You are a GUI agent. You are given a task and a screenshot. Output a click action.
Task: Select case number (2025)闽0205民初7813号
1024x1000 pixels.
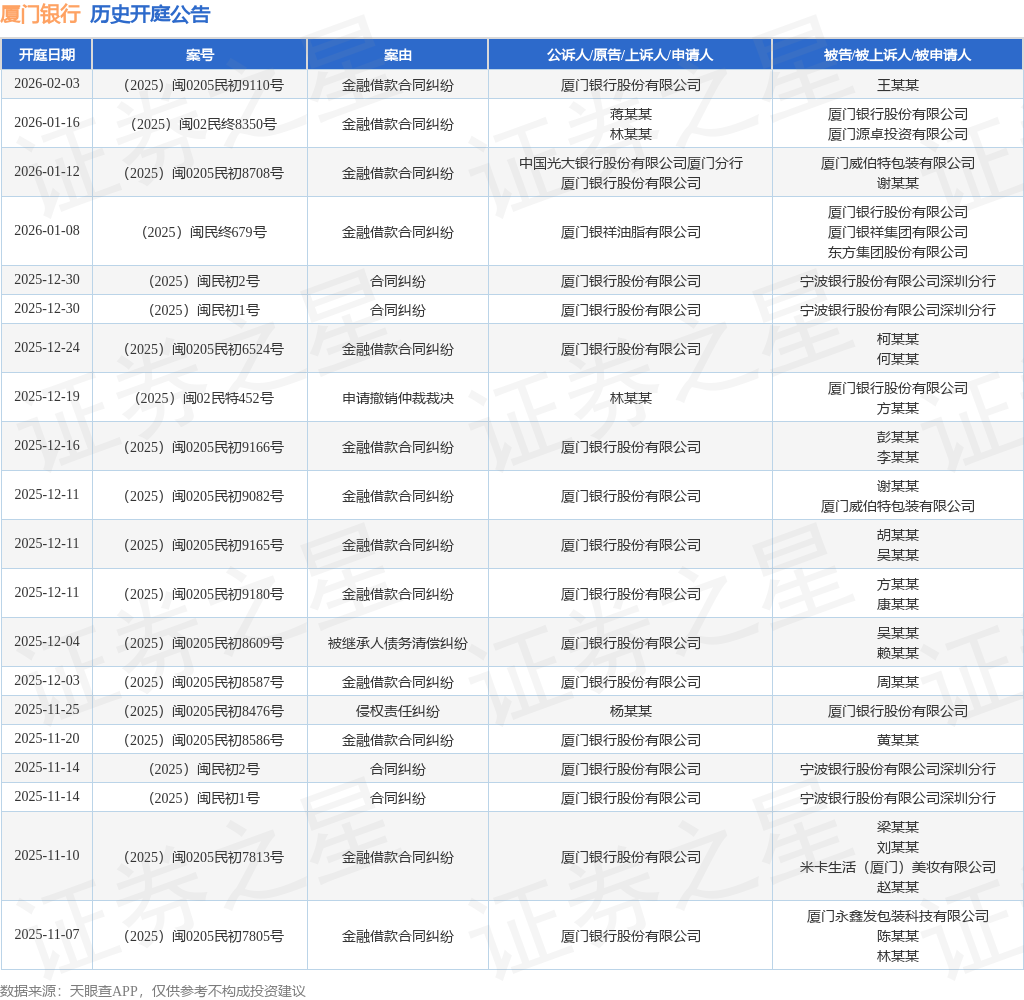point(204,857)
